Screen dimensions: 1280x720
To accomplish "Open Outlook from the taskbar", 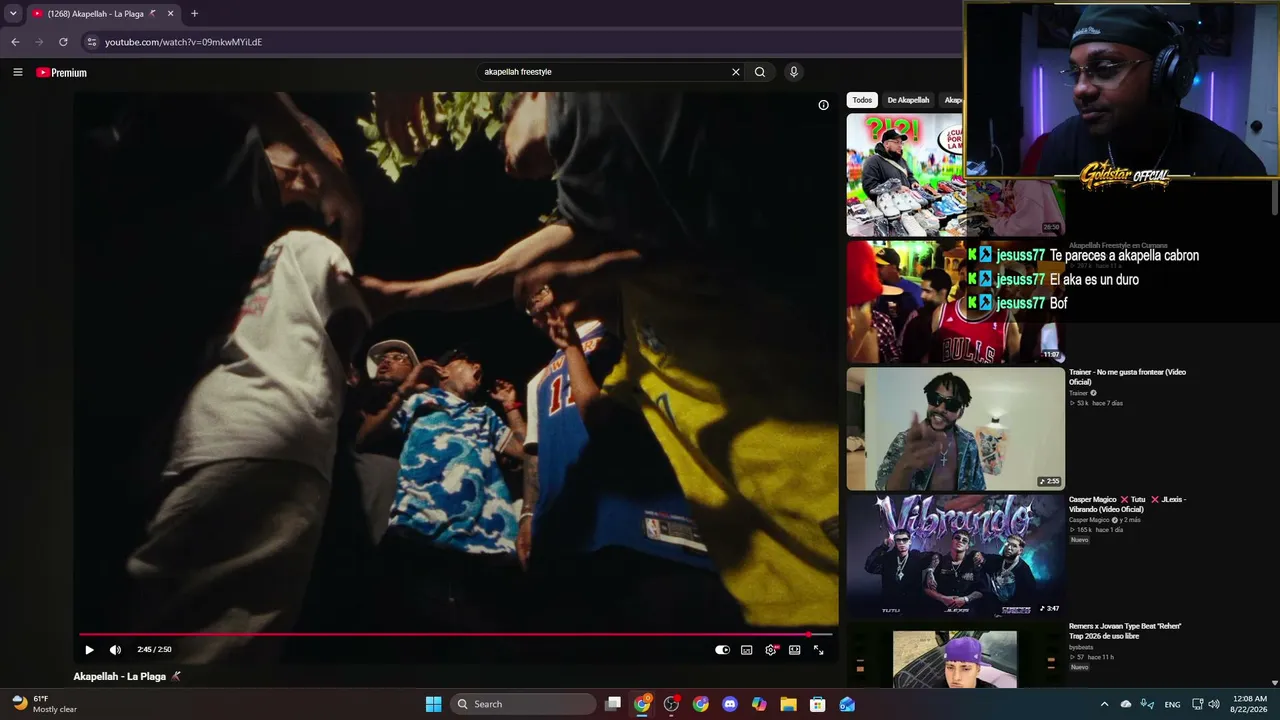I will 847,704.
